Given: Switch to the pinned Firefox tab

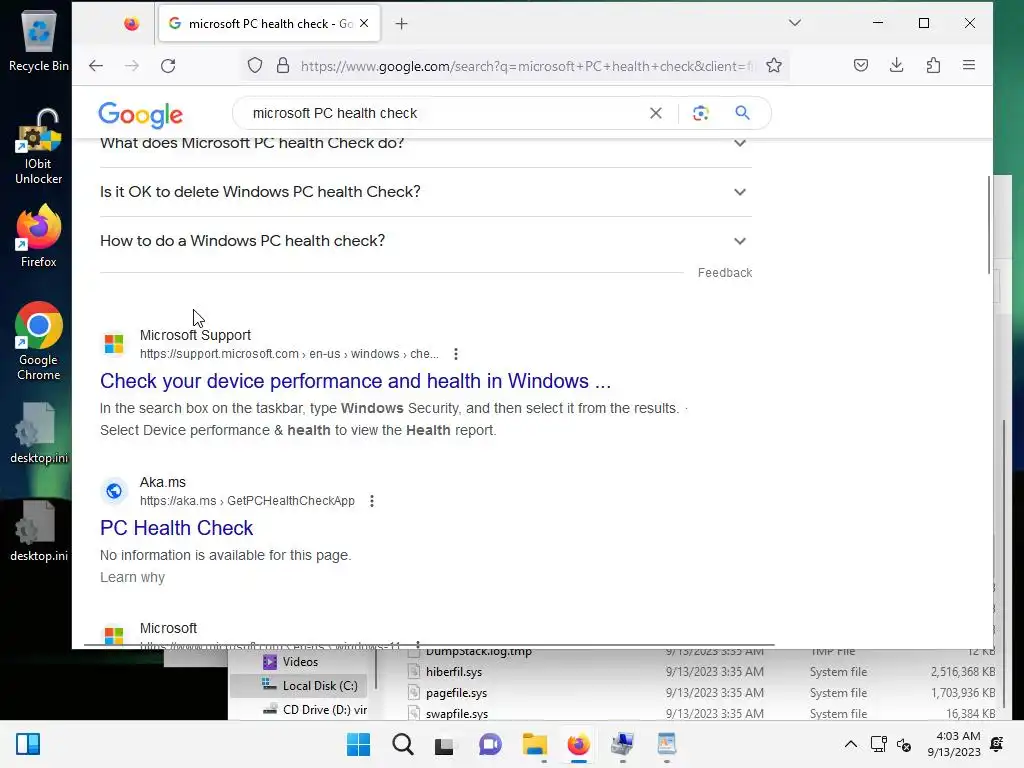Looking at the screenshot, I should point(131,24).
